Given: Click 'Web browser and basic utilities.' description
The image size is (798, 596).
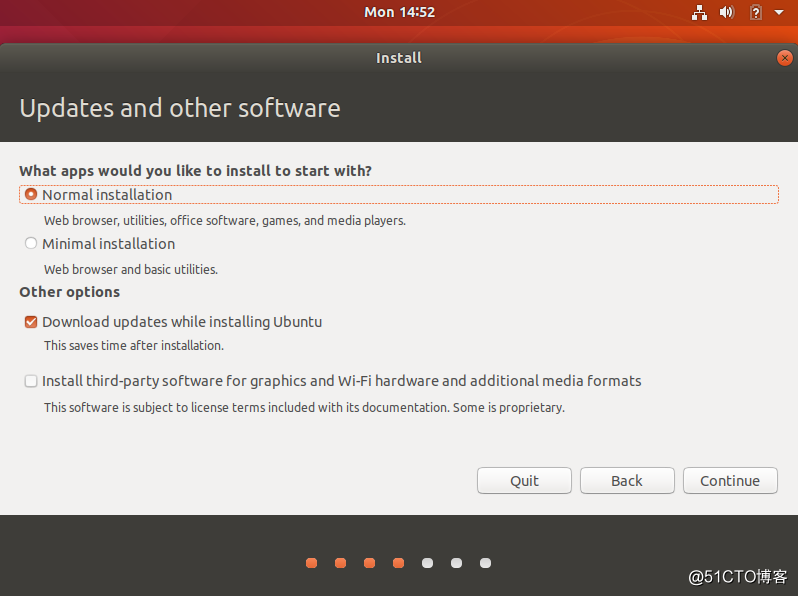Looking at the screenshot, I should 131,269.
